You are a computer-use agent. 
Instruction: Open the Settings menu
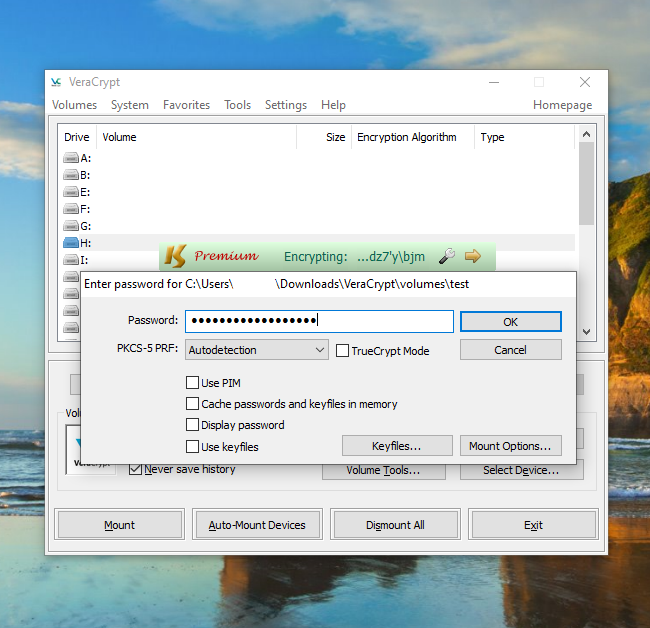point(286,105)
